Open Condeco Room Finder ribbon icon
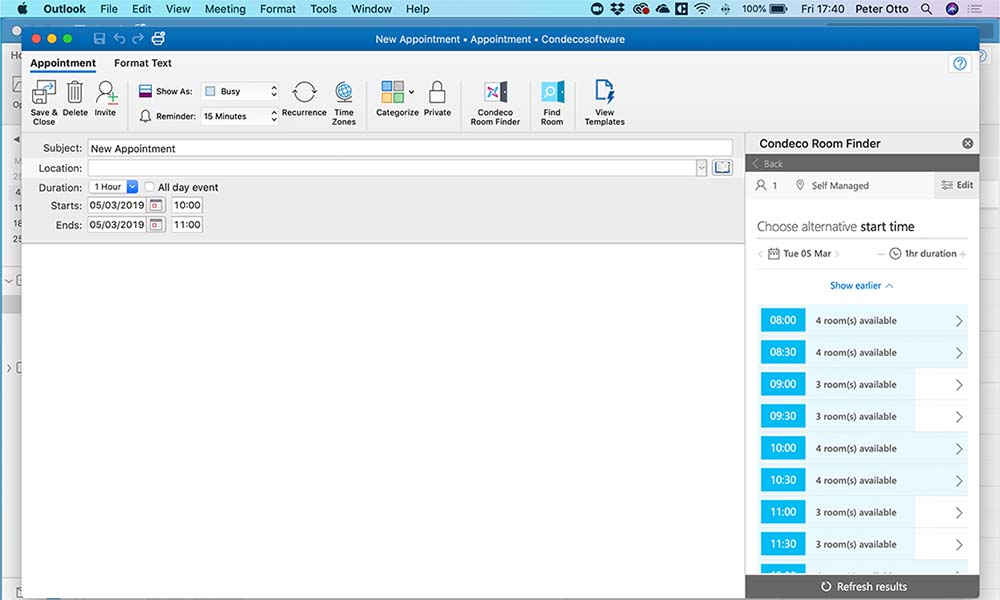Screen dimensions: 1000x600 (x=495, y=92)
